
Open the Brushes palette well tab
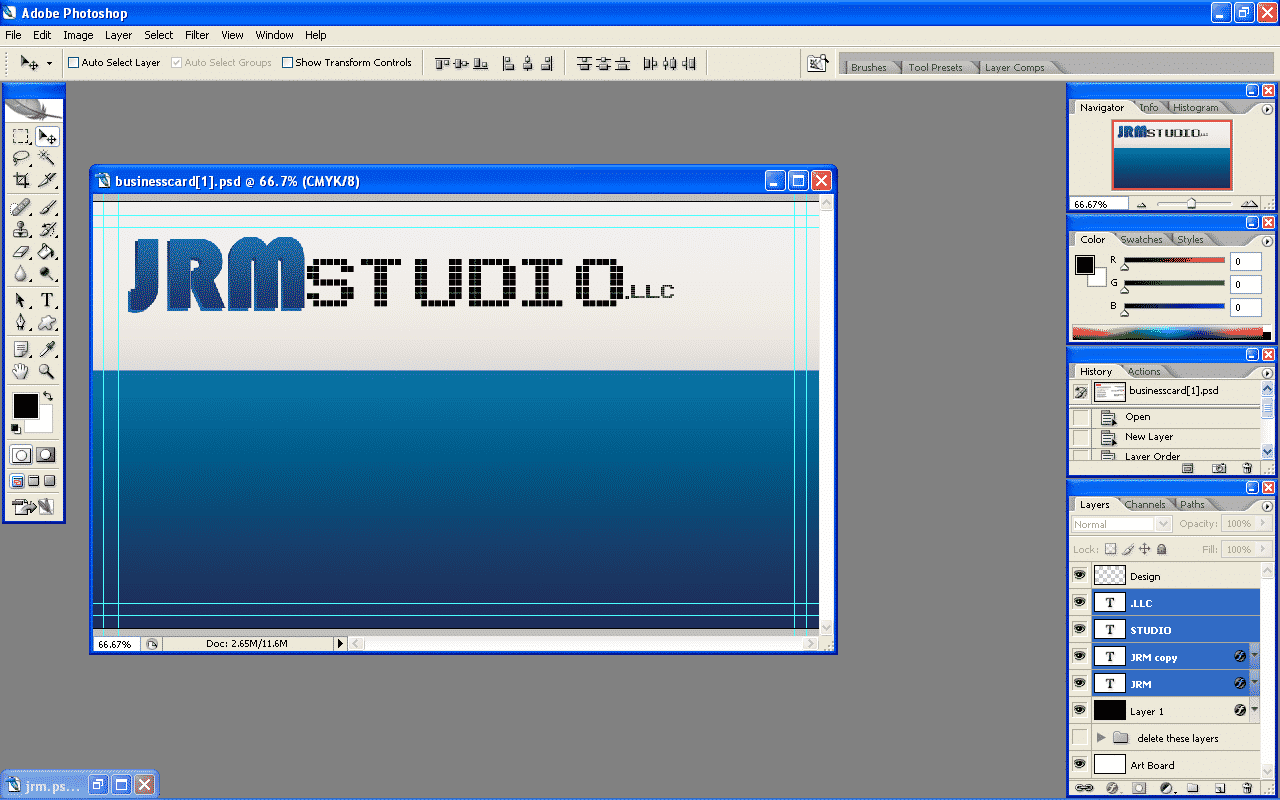tap(868, 67)
